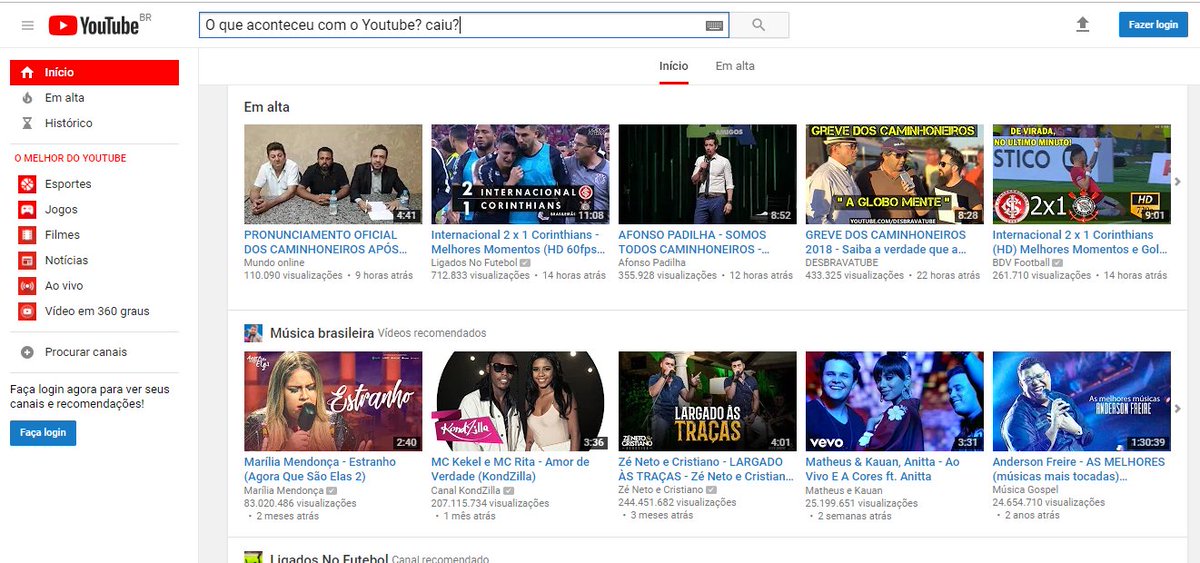The height and width of the screenshot is (563, 1200).
Task: Open BDV Football 2x1 video thumbnail
Action: tap(1081, 174)
